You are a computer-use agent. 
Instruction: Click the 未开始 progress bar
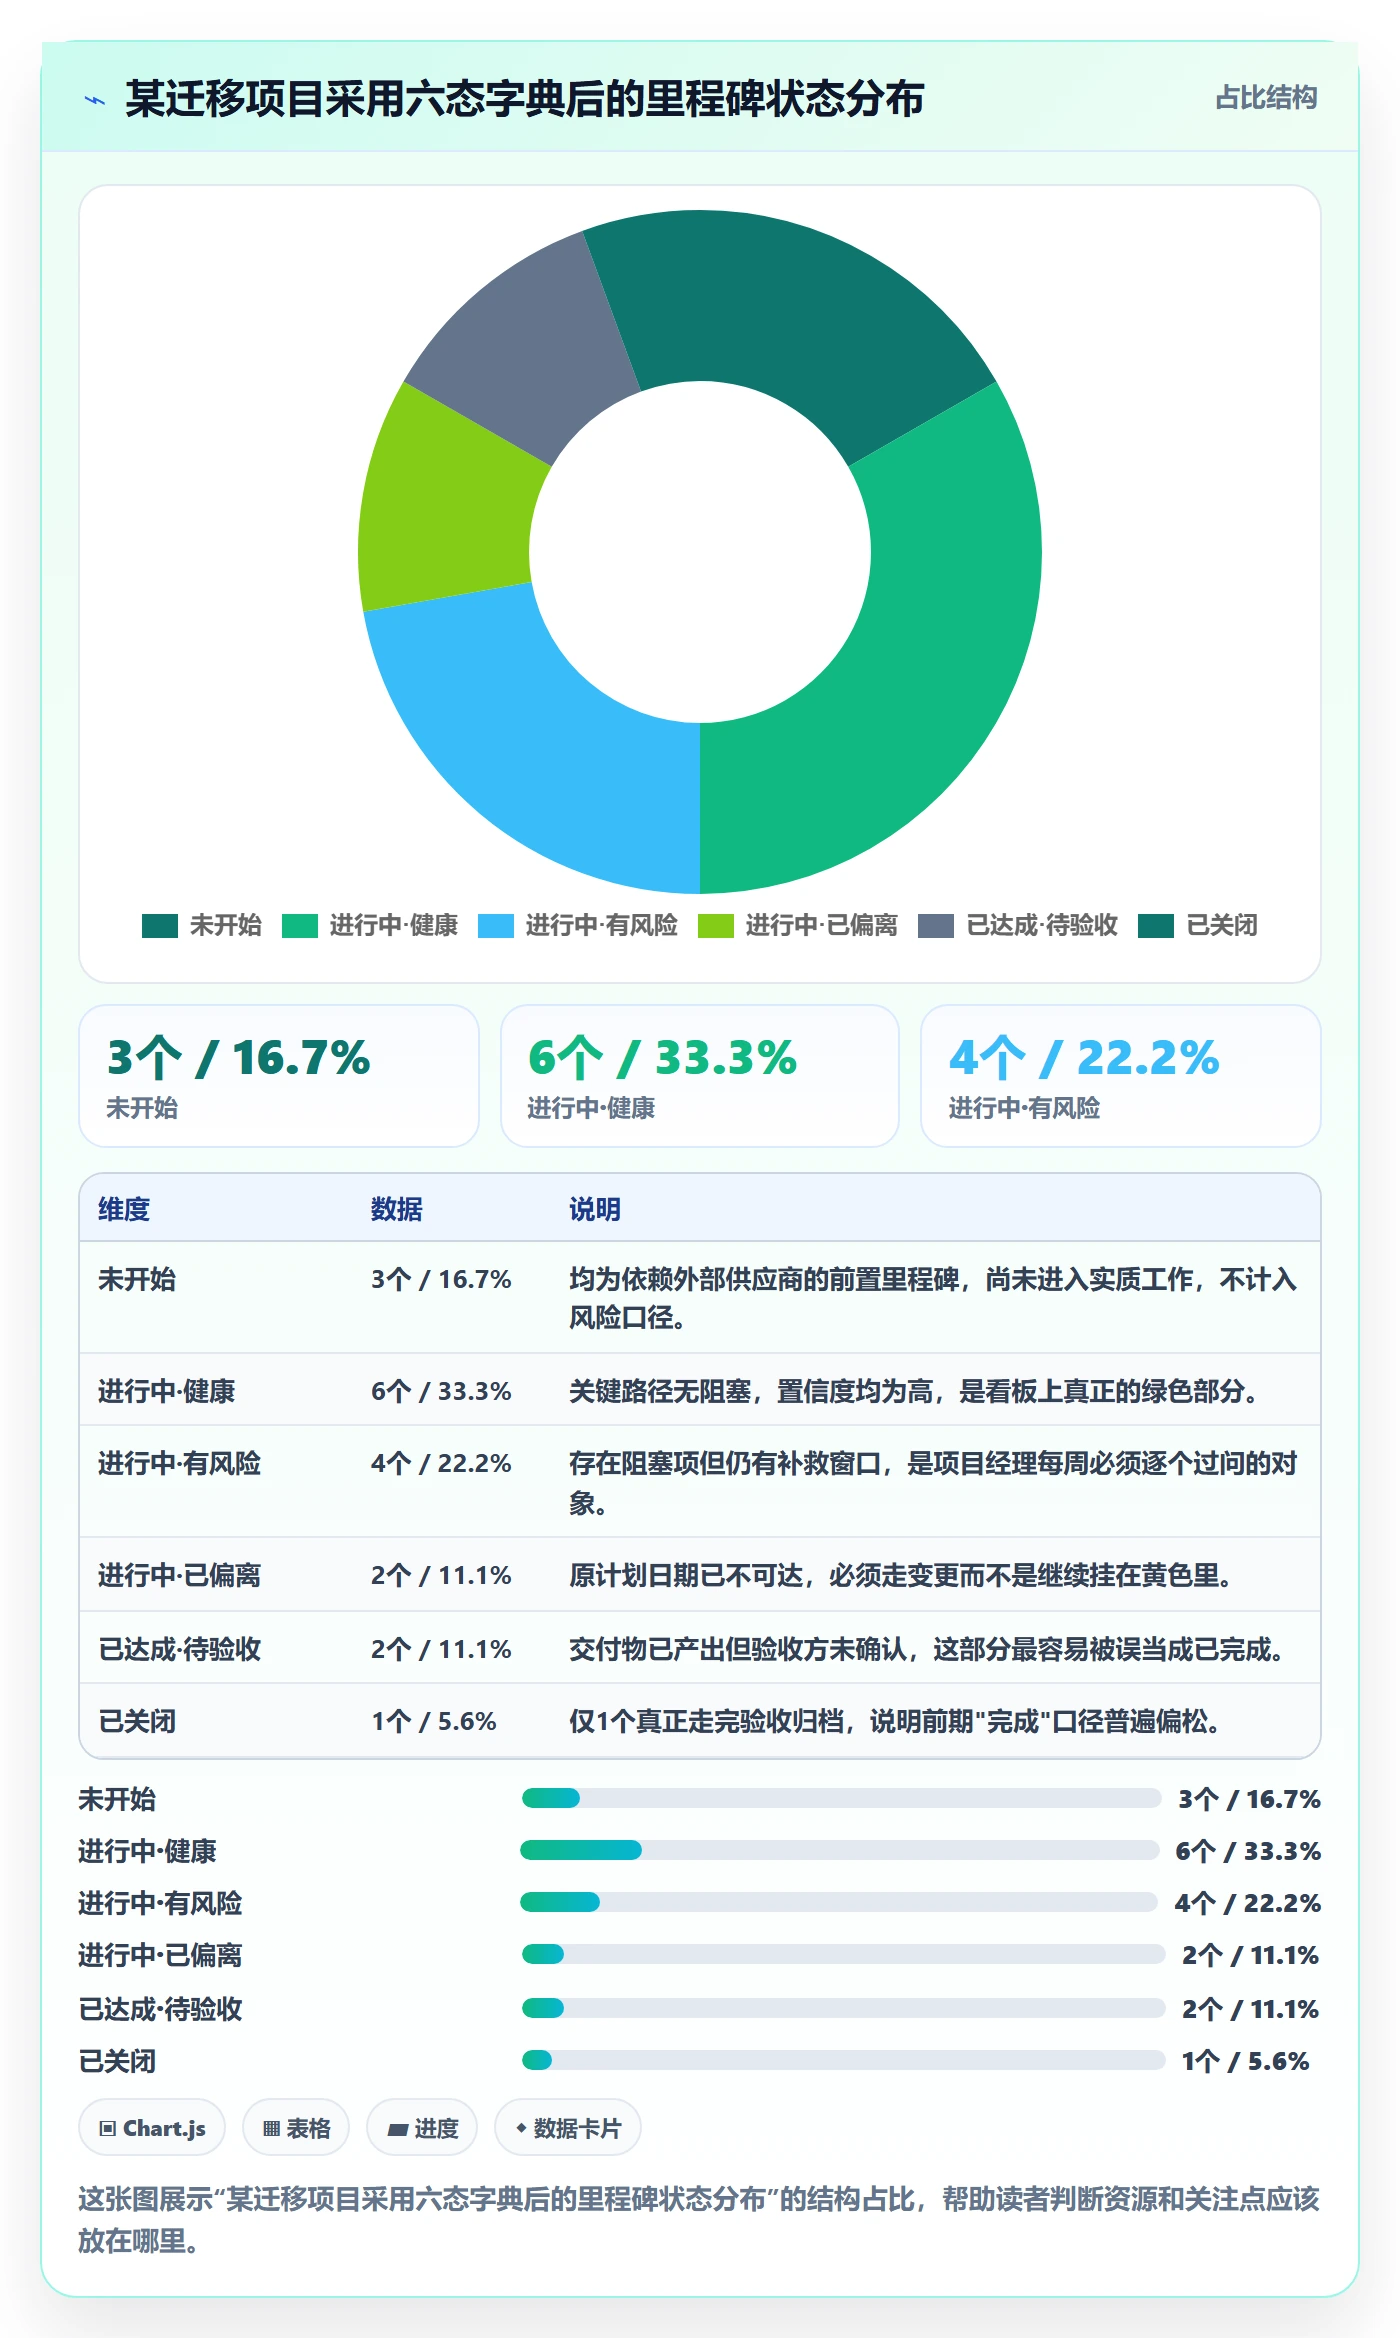click(x=841, y=1798)
